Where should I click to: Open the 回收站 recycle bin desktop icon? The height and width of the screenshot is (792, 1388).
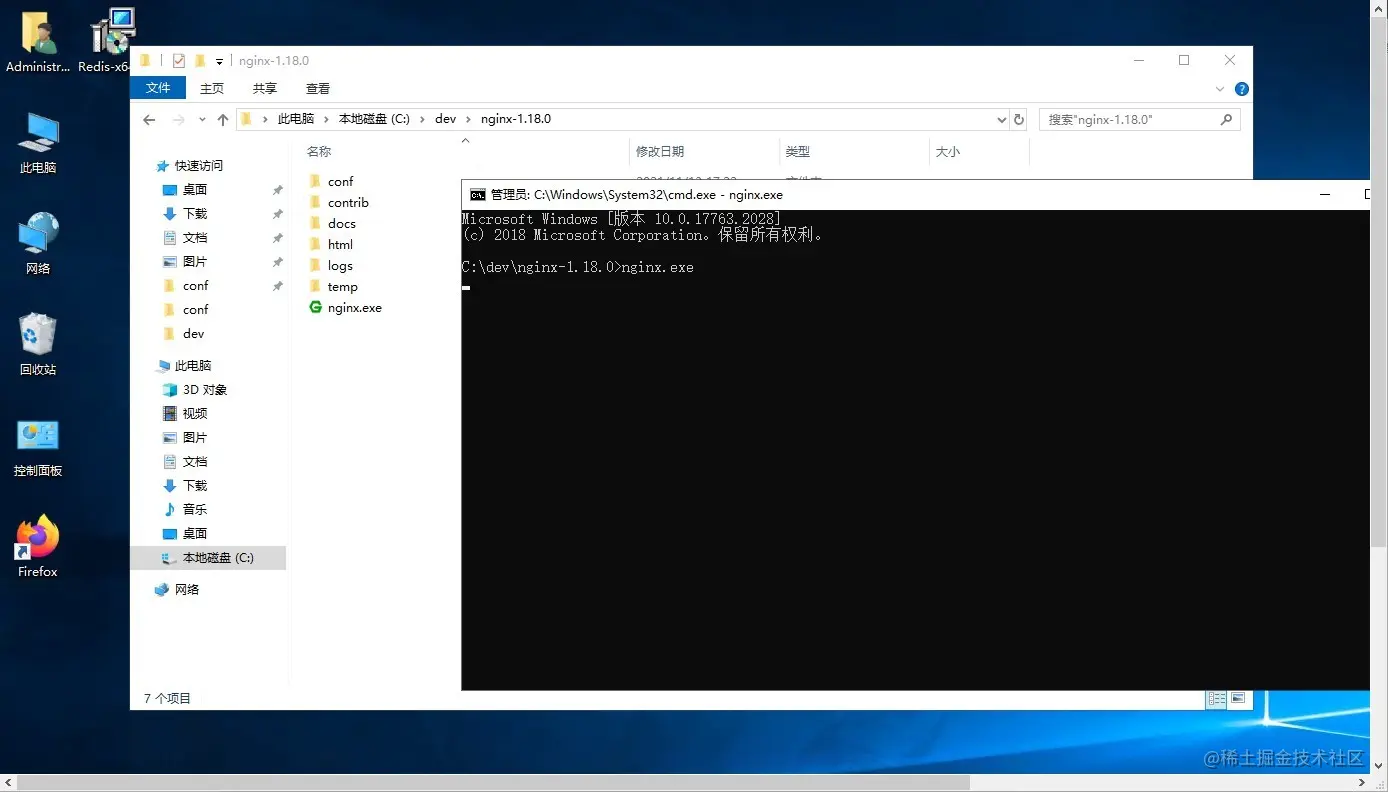38,343
